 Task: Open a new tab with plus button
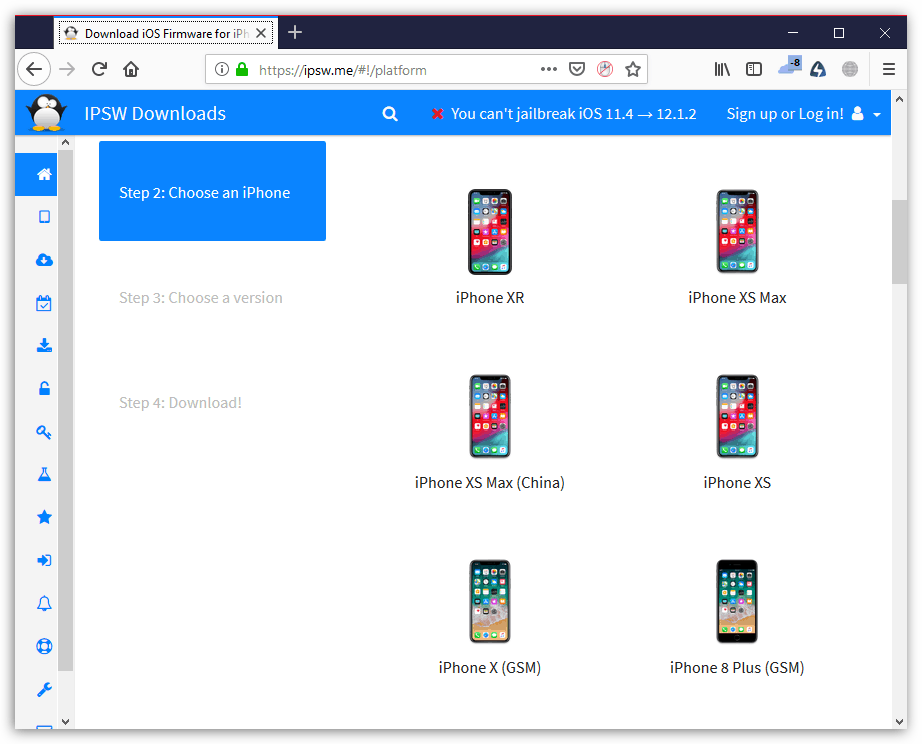pyautogui.click(x=295, y=32)
